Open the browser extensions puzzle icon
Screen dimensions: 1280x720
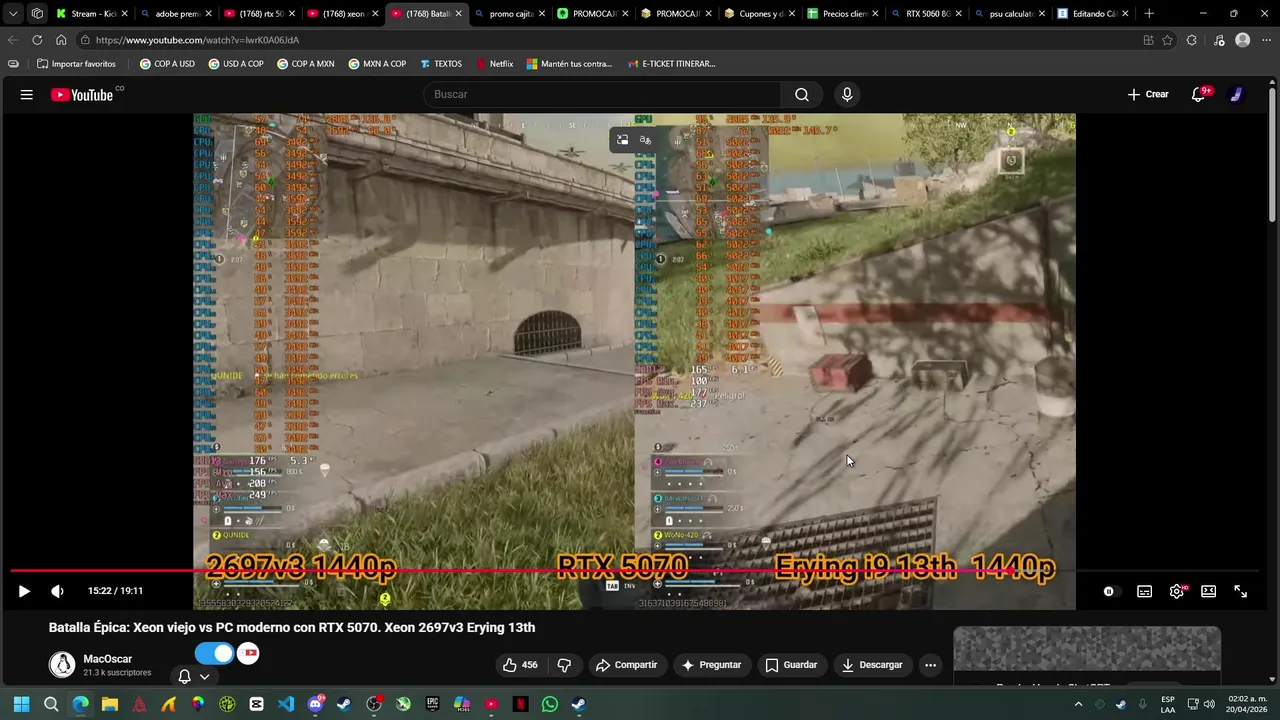[1191, 40]
